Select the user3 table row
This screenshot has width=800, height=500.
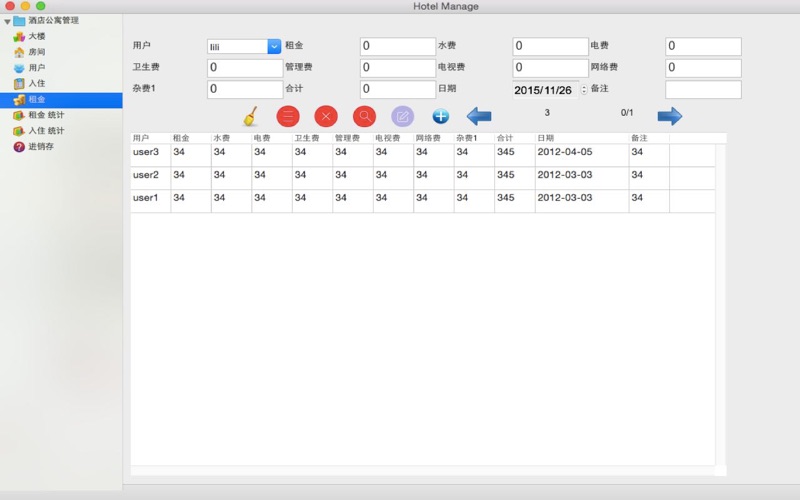pyautogui.click(x=400, y=155)
